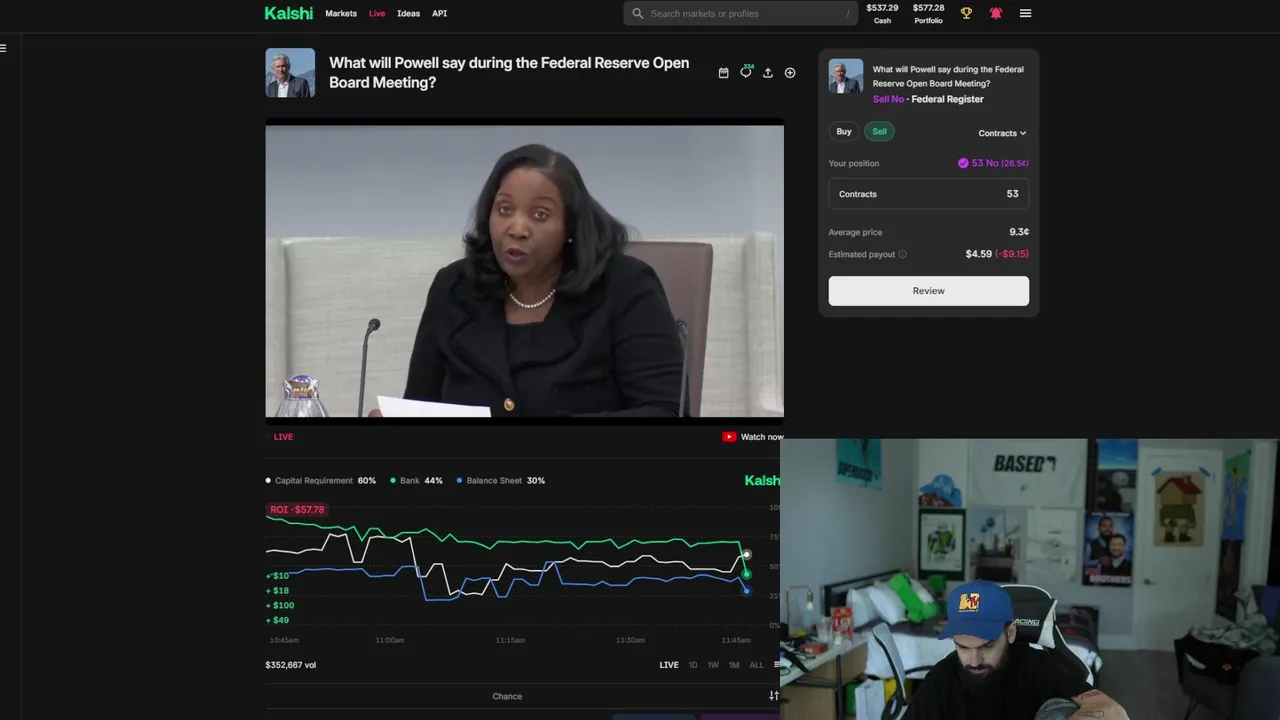
Task: Open the calendar icon next to market title
Action: [x=724, y=73]
